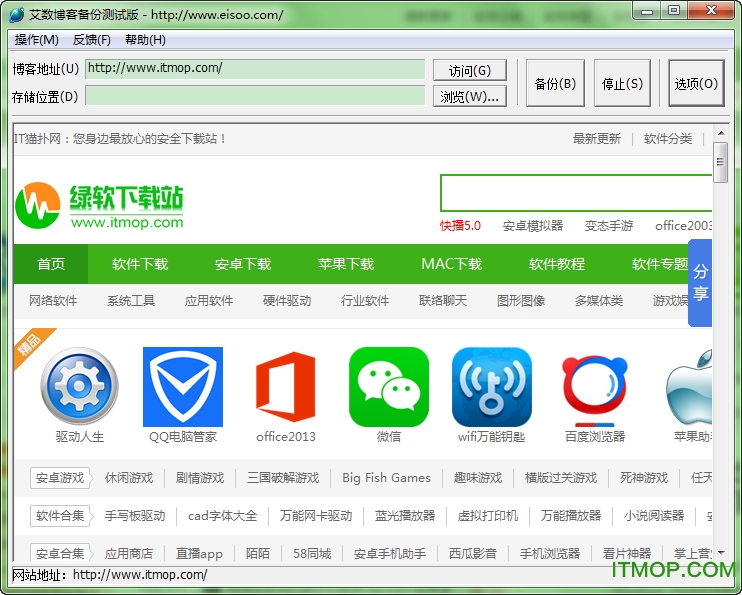Click the office2013 icon
The width and height of the screenshot is (742, 595).
click(285, 387)
